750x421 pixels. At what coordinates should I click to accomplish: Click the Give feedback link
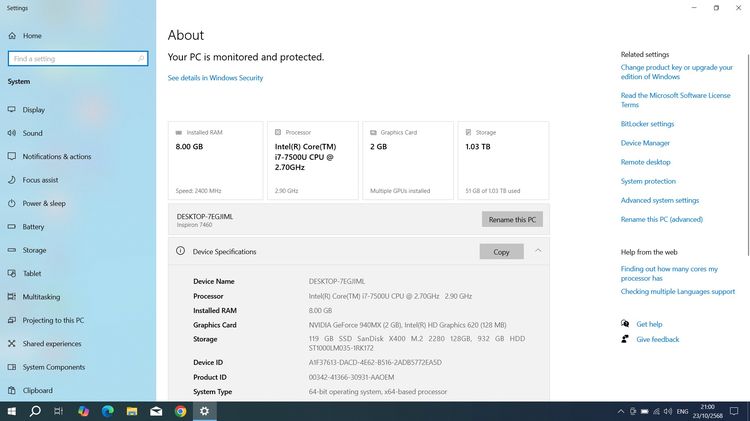click(x=658, y=340)
